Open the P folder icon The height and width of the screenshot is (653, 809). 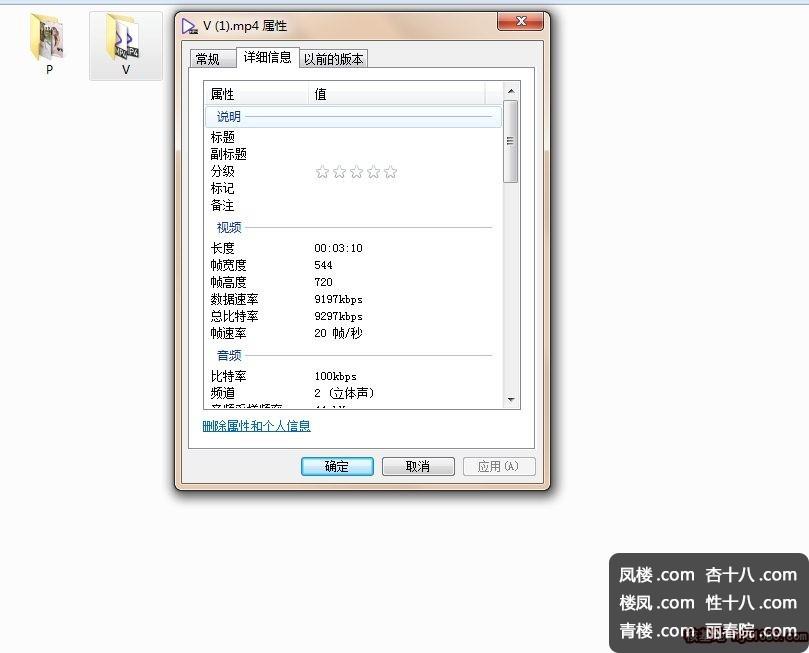pos(48,38)
